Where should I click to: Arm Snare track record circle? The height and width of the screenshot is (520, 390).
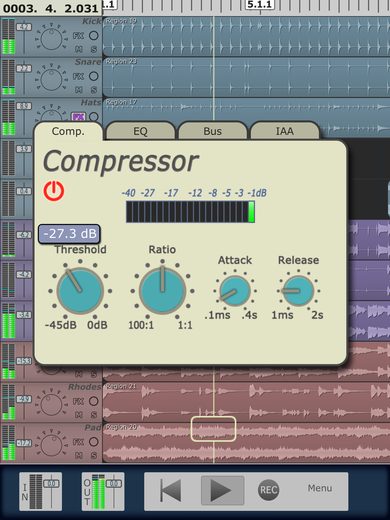94,76
